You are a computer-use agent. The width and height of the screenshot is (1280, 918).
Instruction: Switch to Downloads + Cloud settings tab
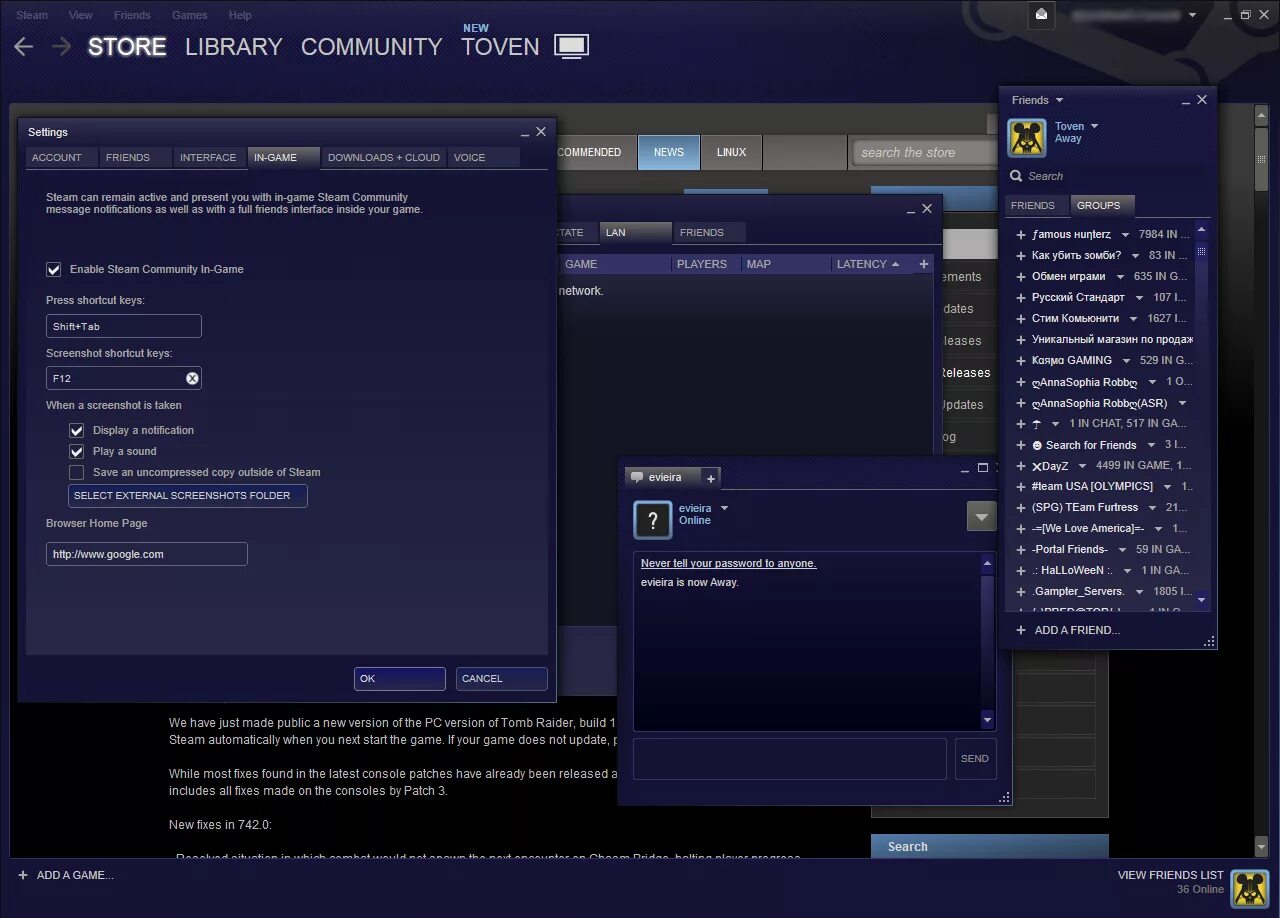(384, 157)
